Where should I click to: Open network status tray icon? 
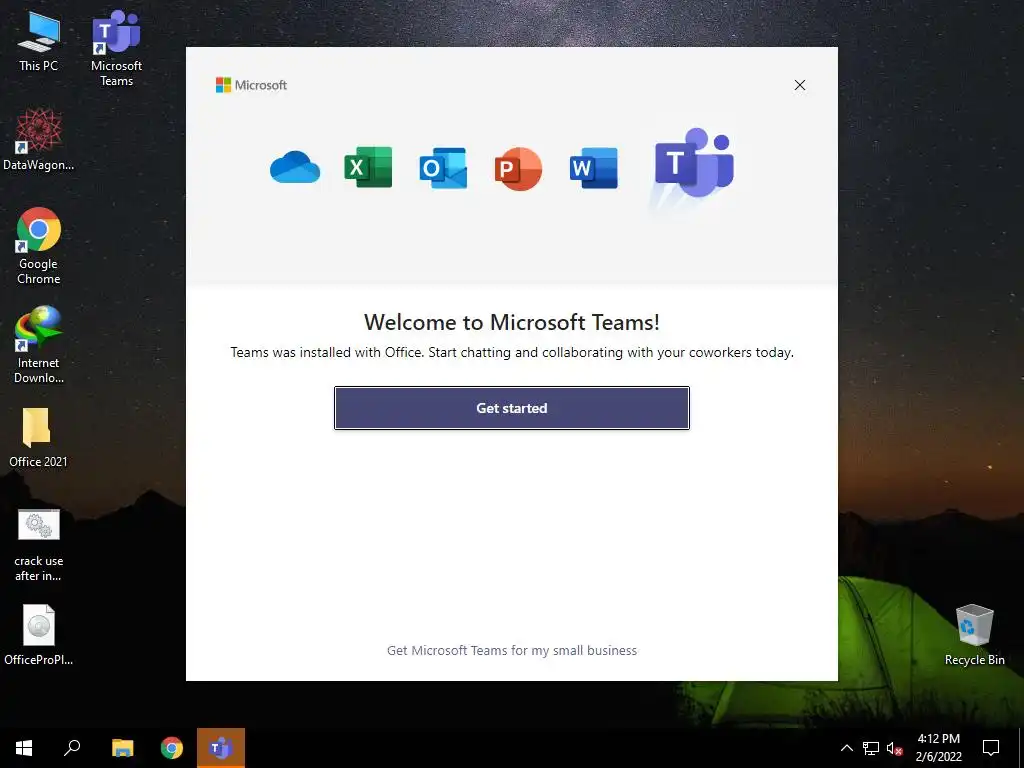[871, 748]
